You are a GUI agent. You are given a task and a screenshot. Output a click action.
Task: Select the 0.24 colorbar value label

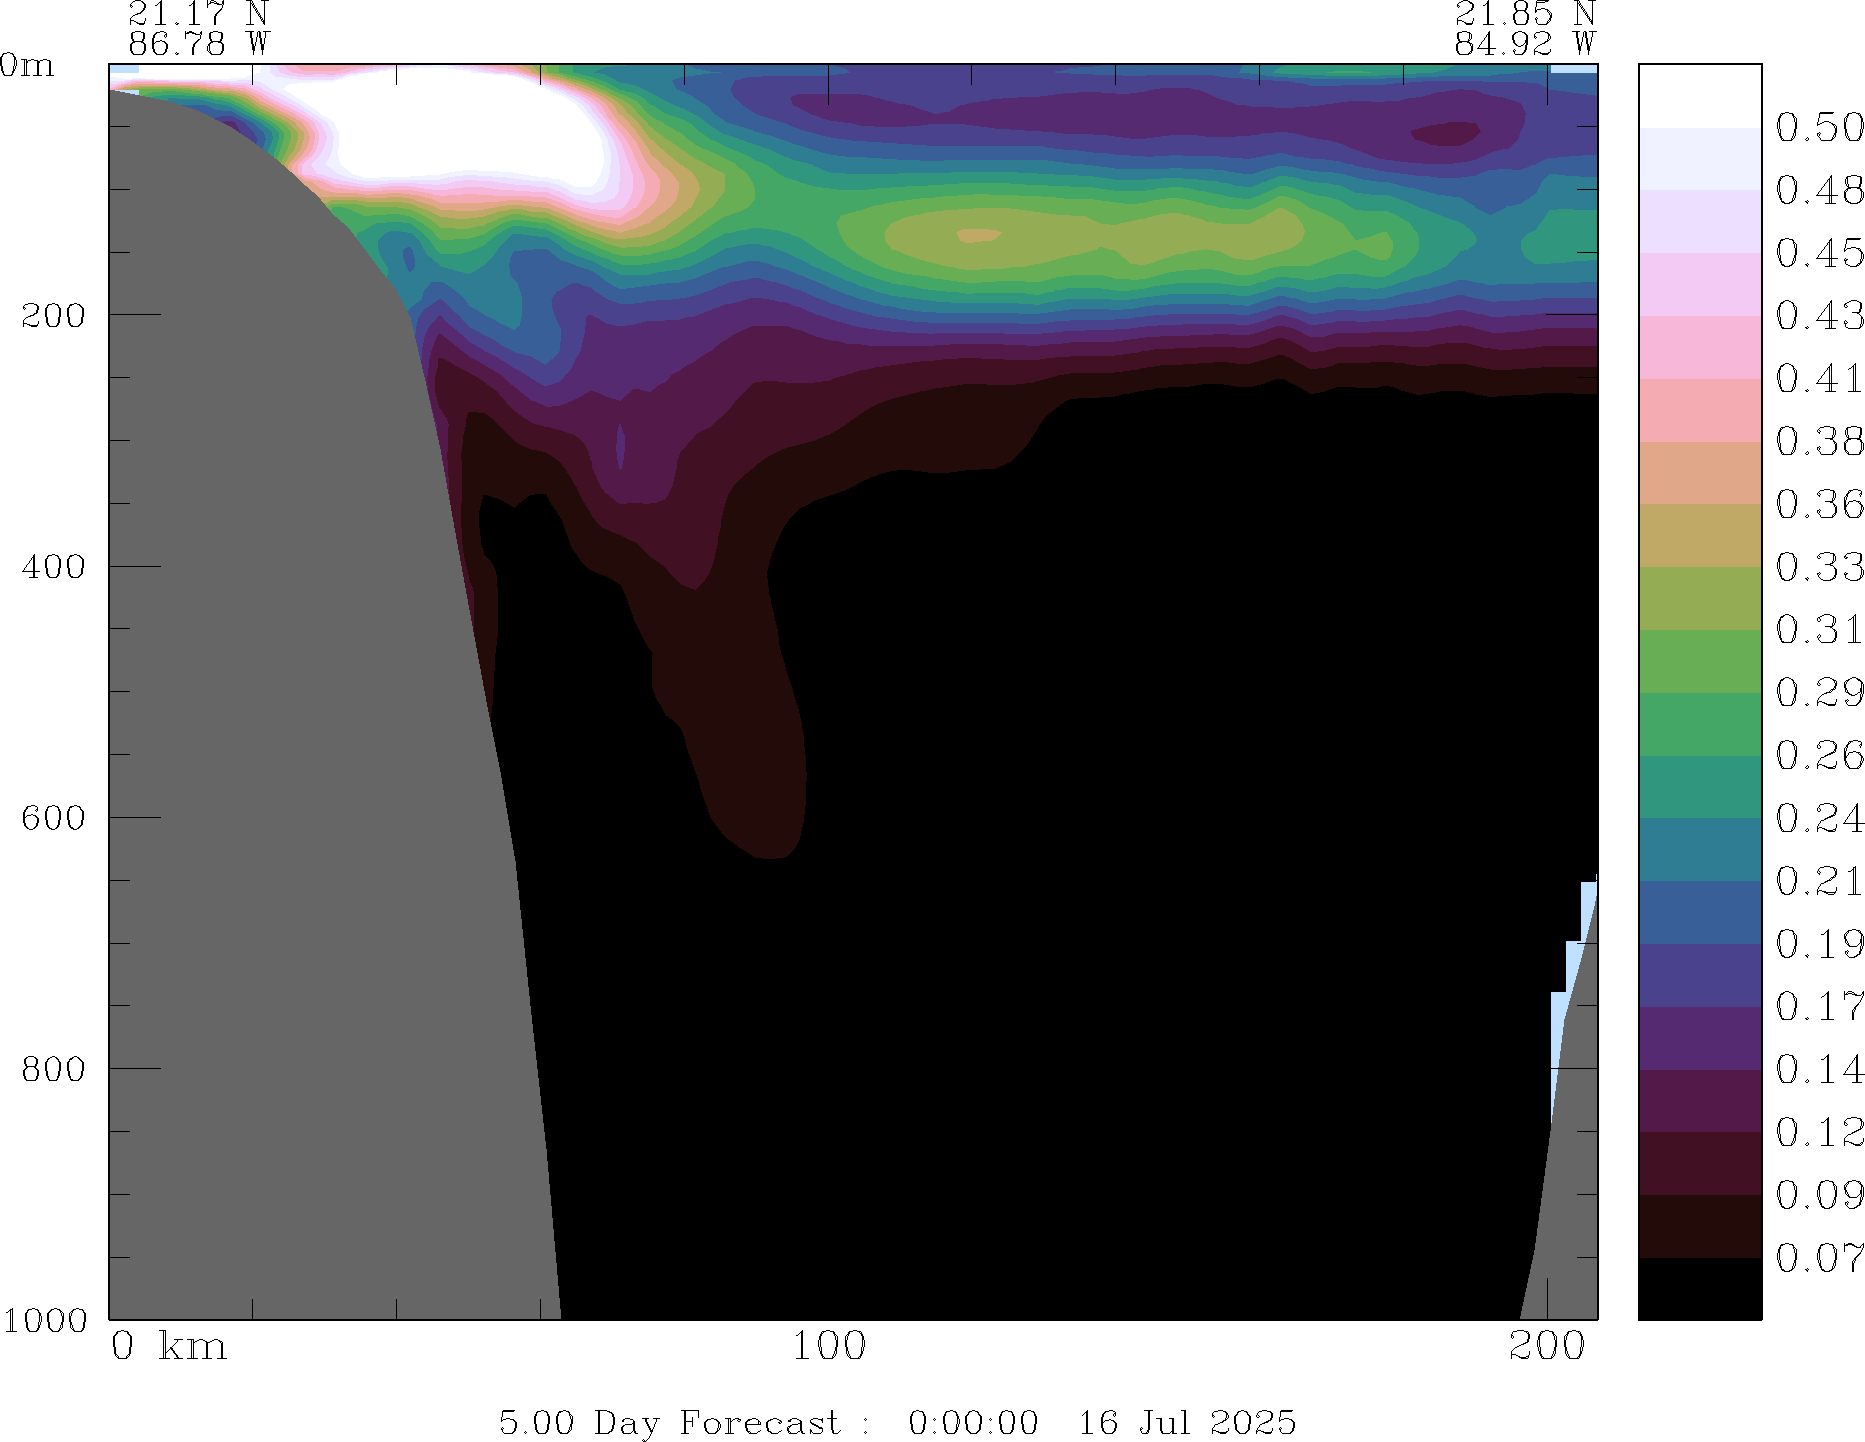pos(1818,819)
